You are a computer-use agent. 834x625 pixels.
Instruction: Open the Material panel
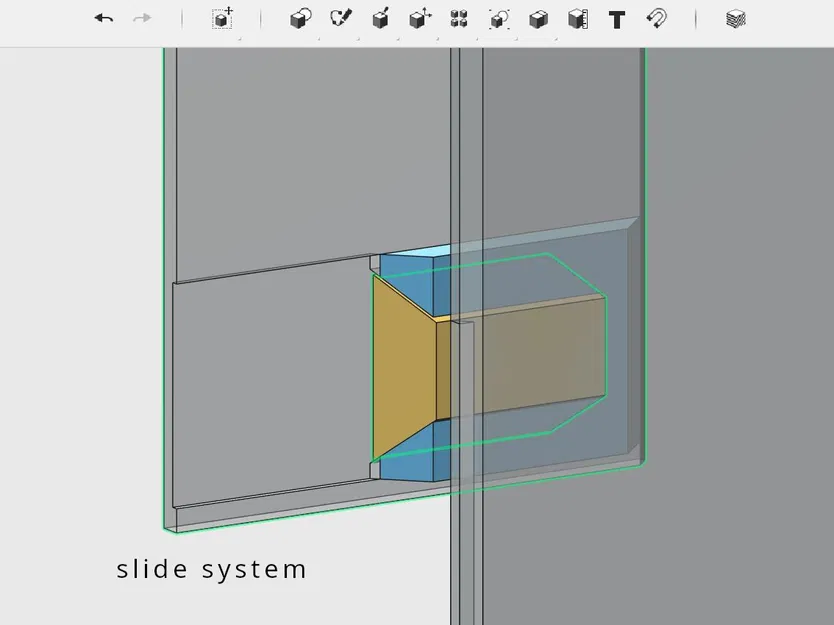[x=736, y=19]
